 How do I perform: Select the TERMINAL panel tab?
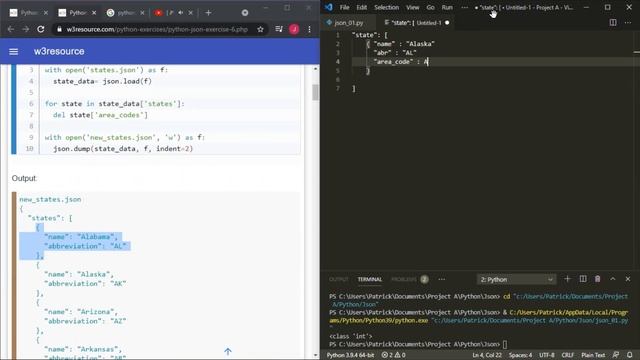(x=370, y=280)
